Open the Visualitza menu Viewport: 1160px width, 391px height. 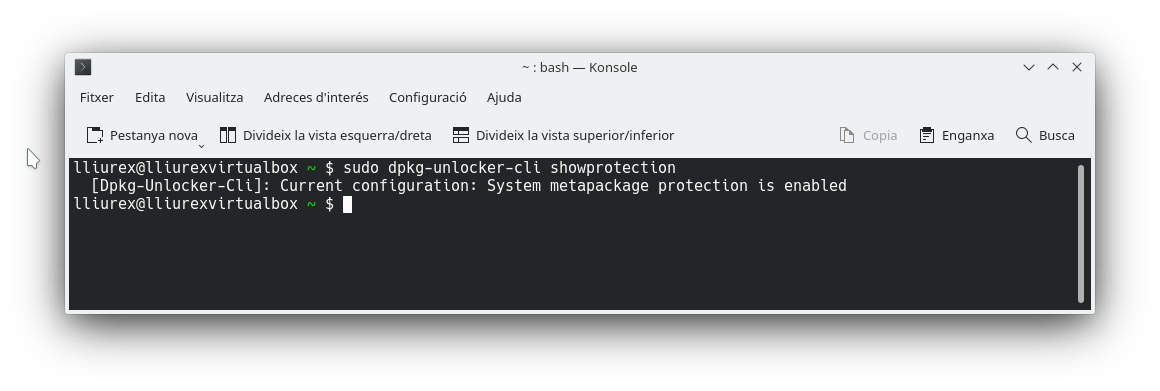(x=215, y=98)
